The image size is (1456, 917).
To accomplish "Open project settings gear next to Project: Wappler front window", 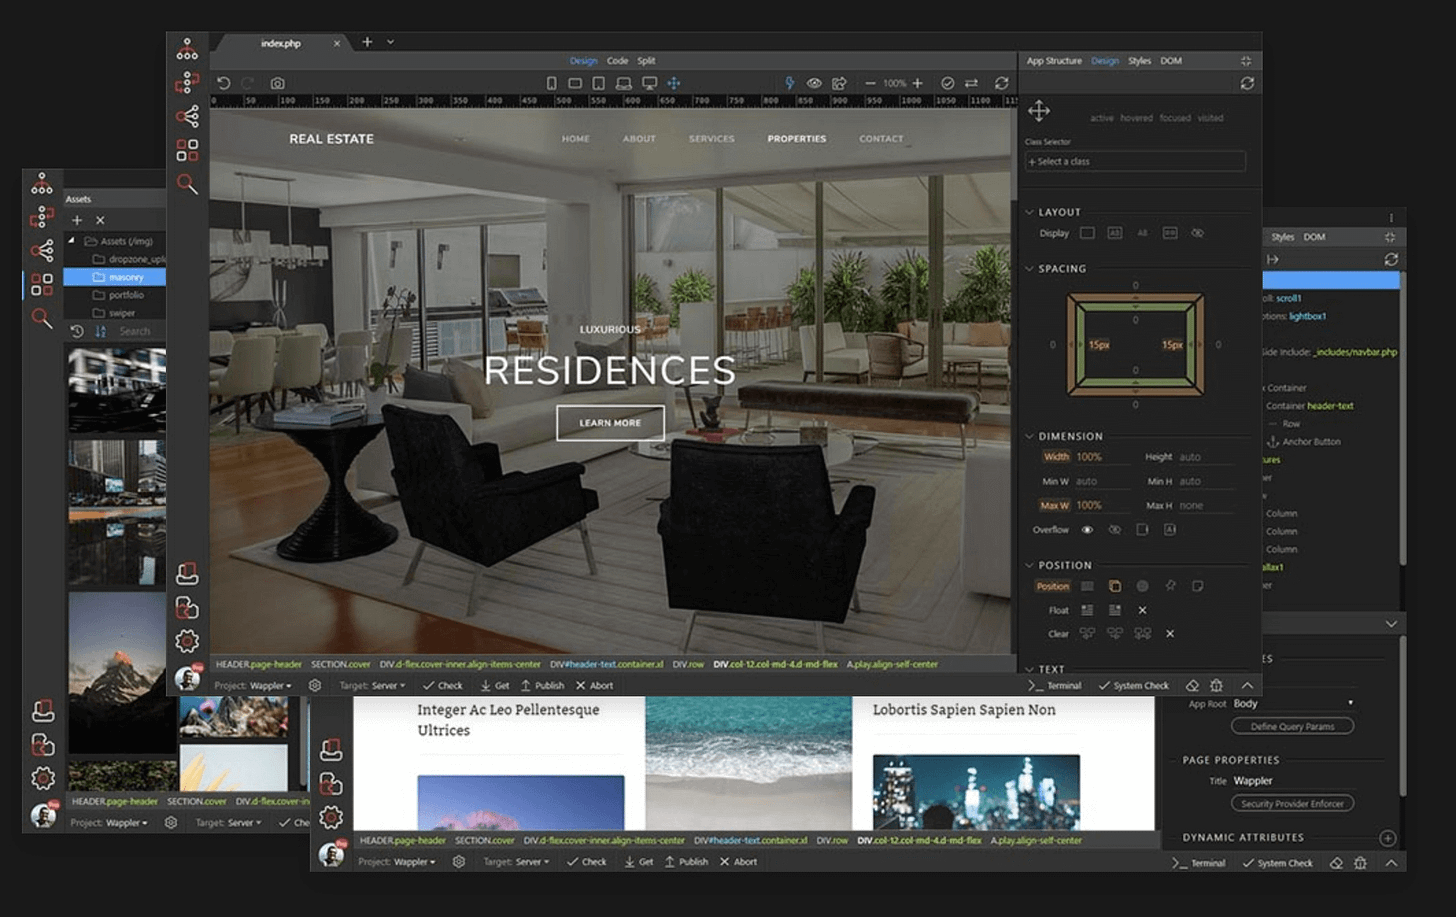I will [x=315, y=685].
